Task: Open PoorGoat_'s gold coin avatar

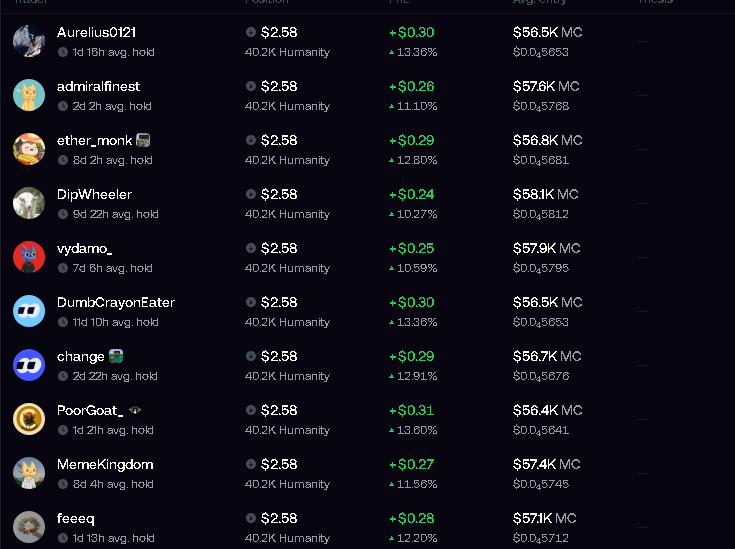Action: click(29, 419)
